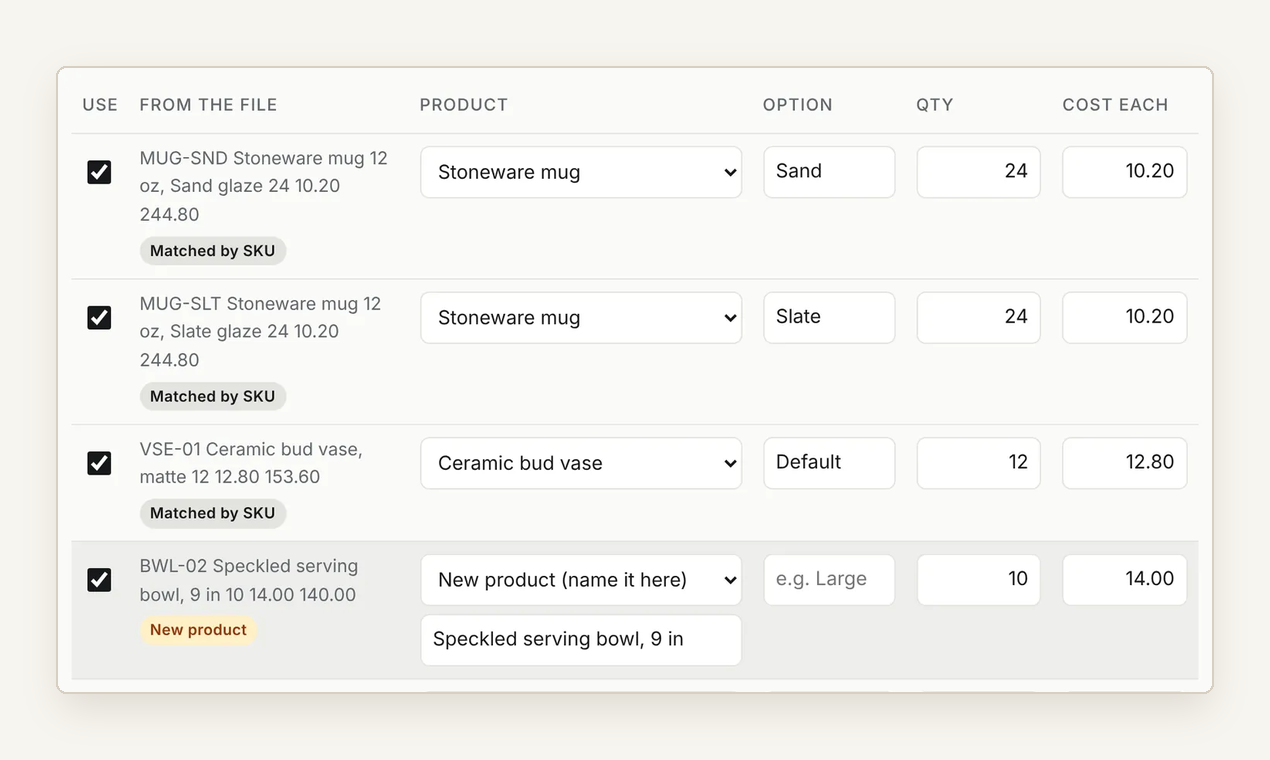This screenshot has height=760, width=1270.
Task: Click Matched by SKU badge under VSE-01
Action: (213, 513)
